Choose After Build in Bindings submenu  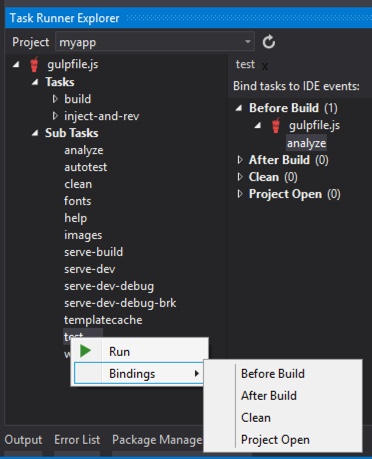(269, 396)
